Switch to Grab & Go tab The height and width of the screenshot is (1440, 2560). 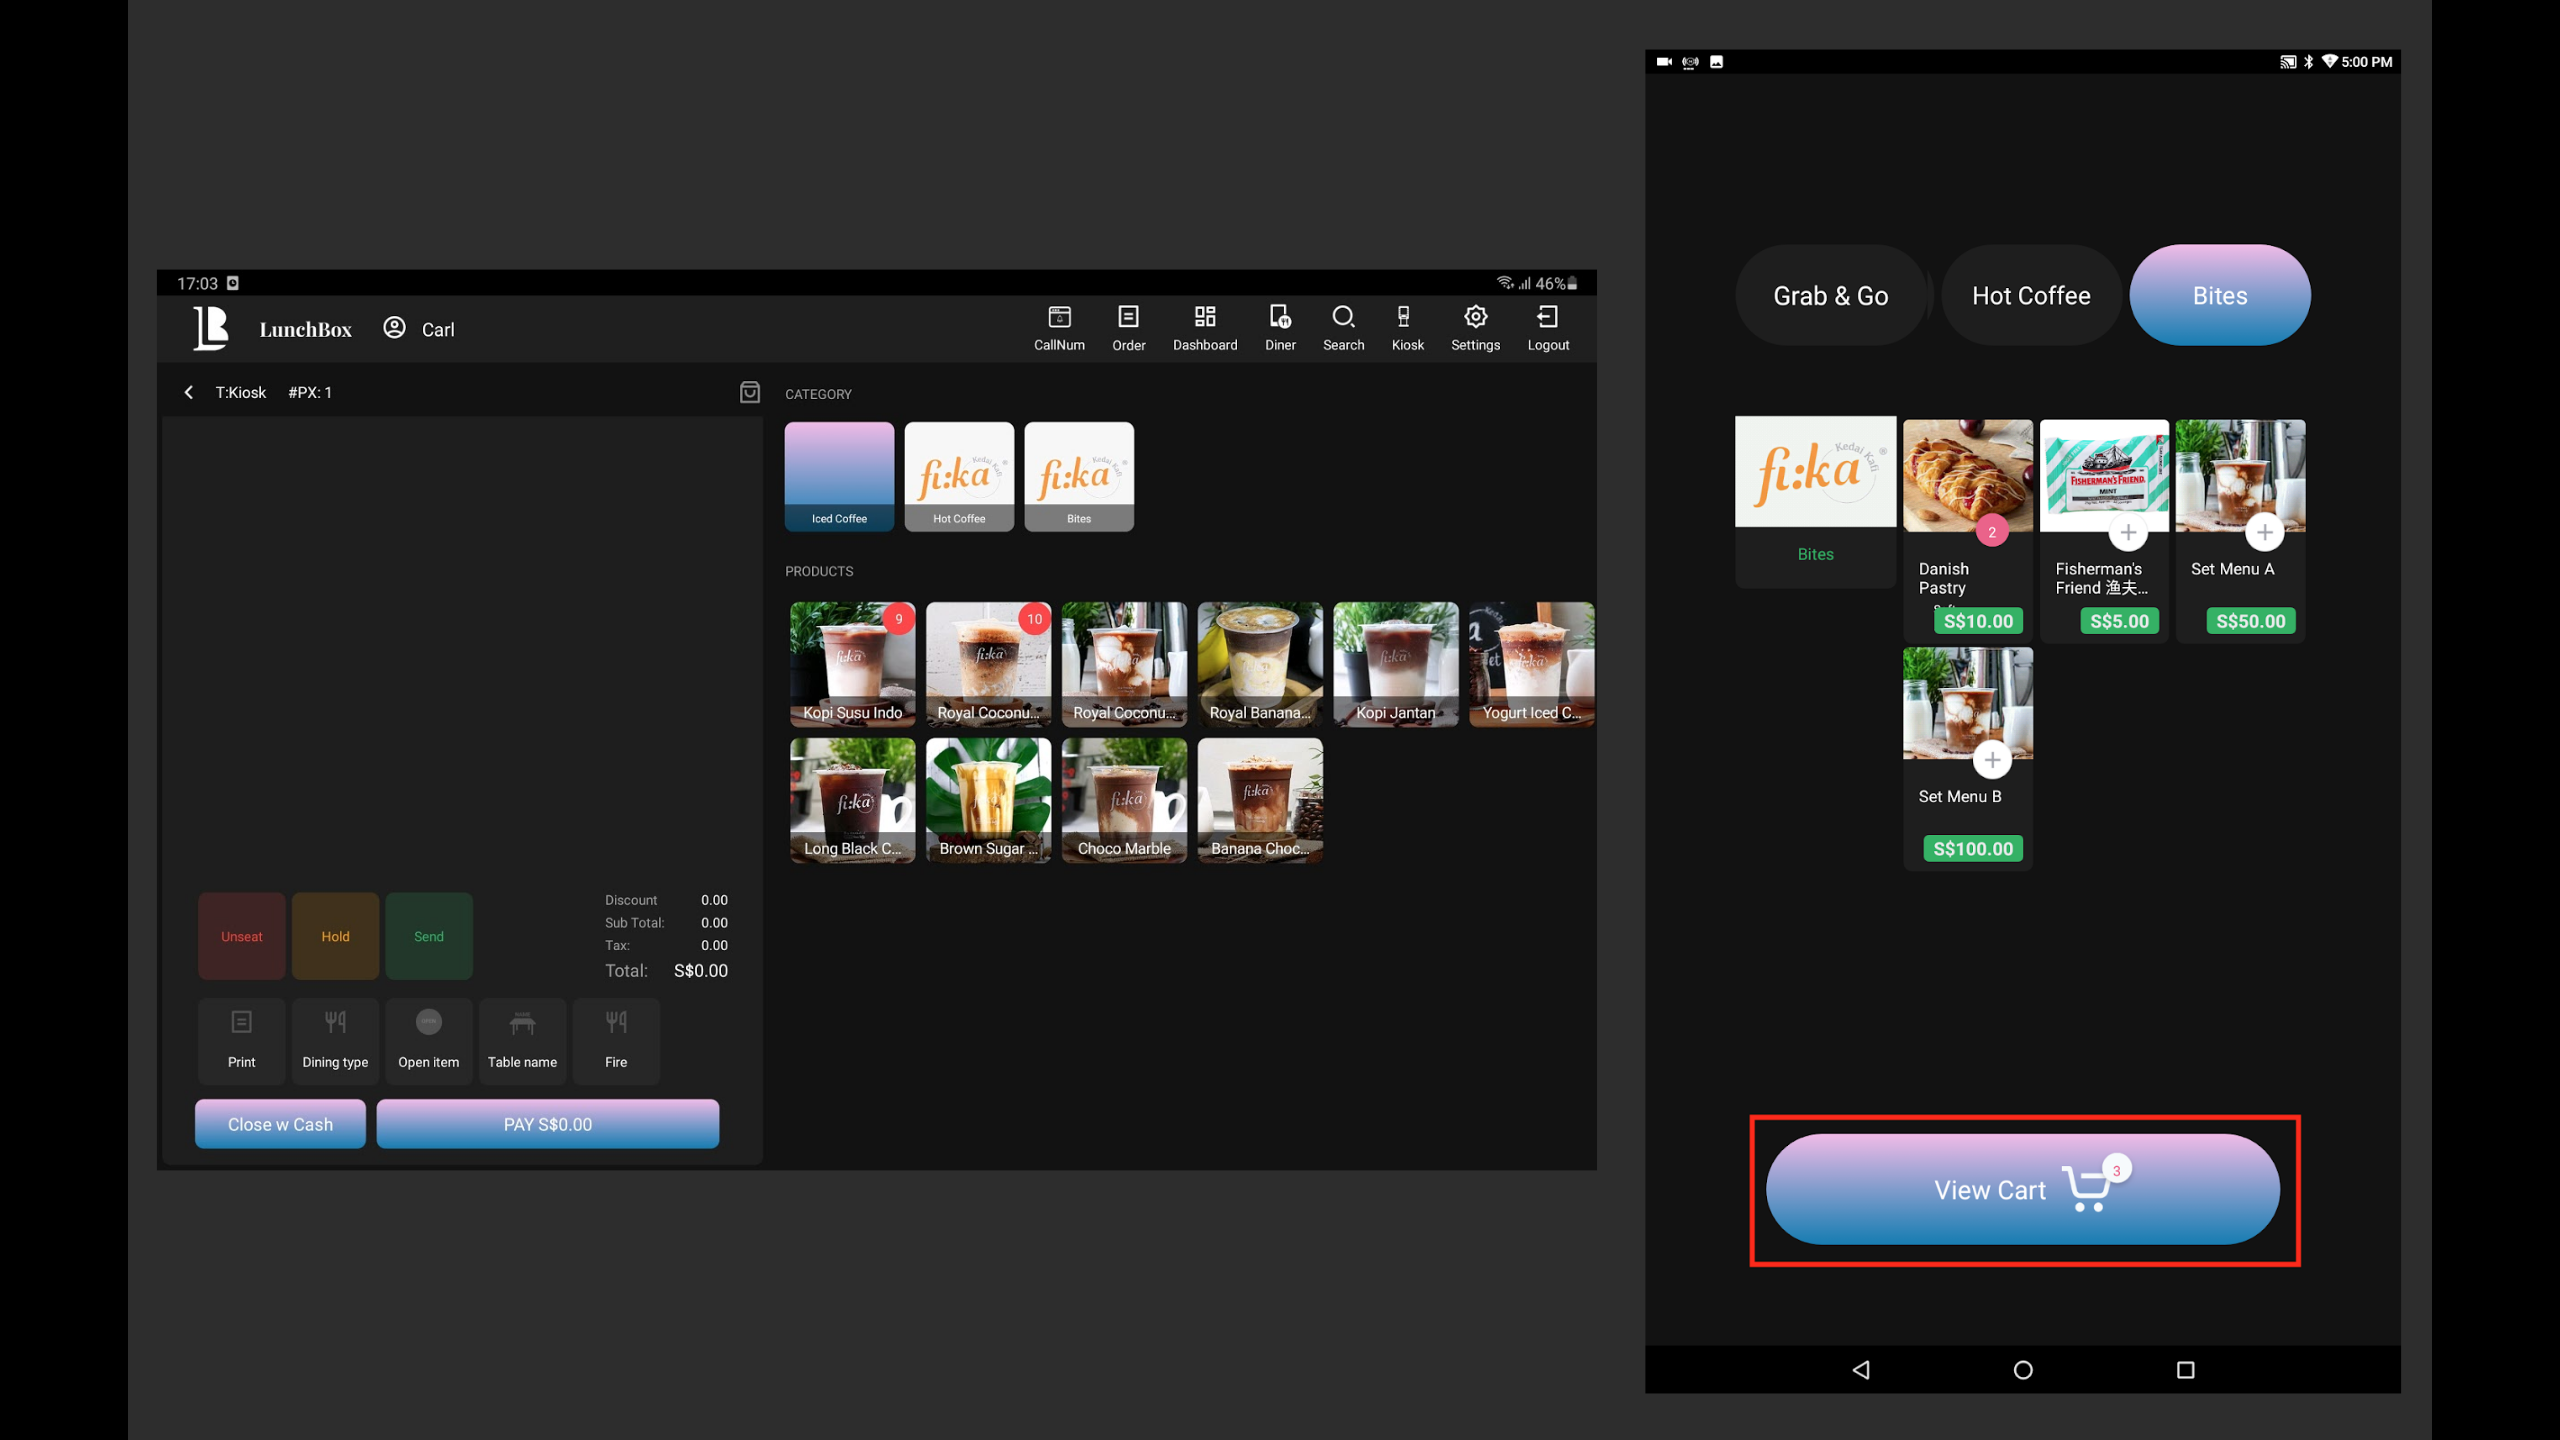(x=1830, y=296)
